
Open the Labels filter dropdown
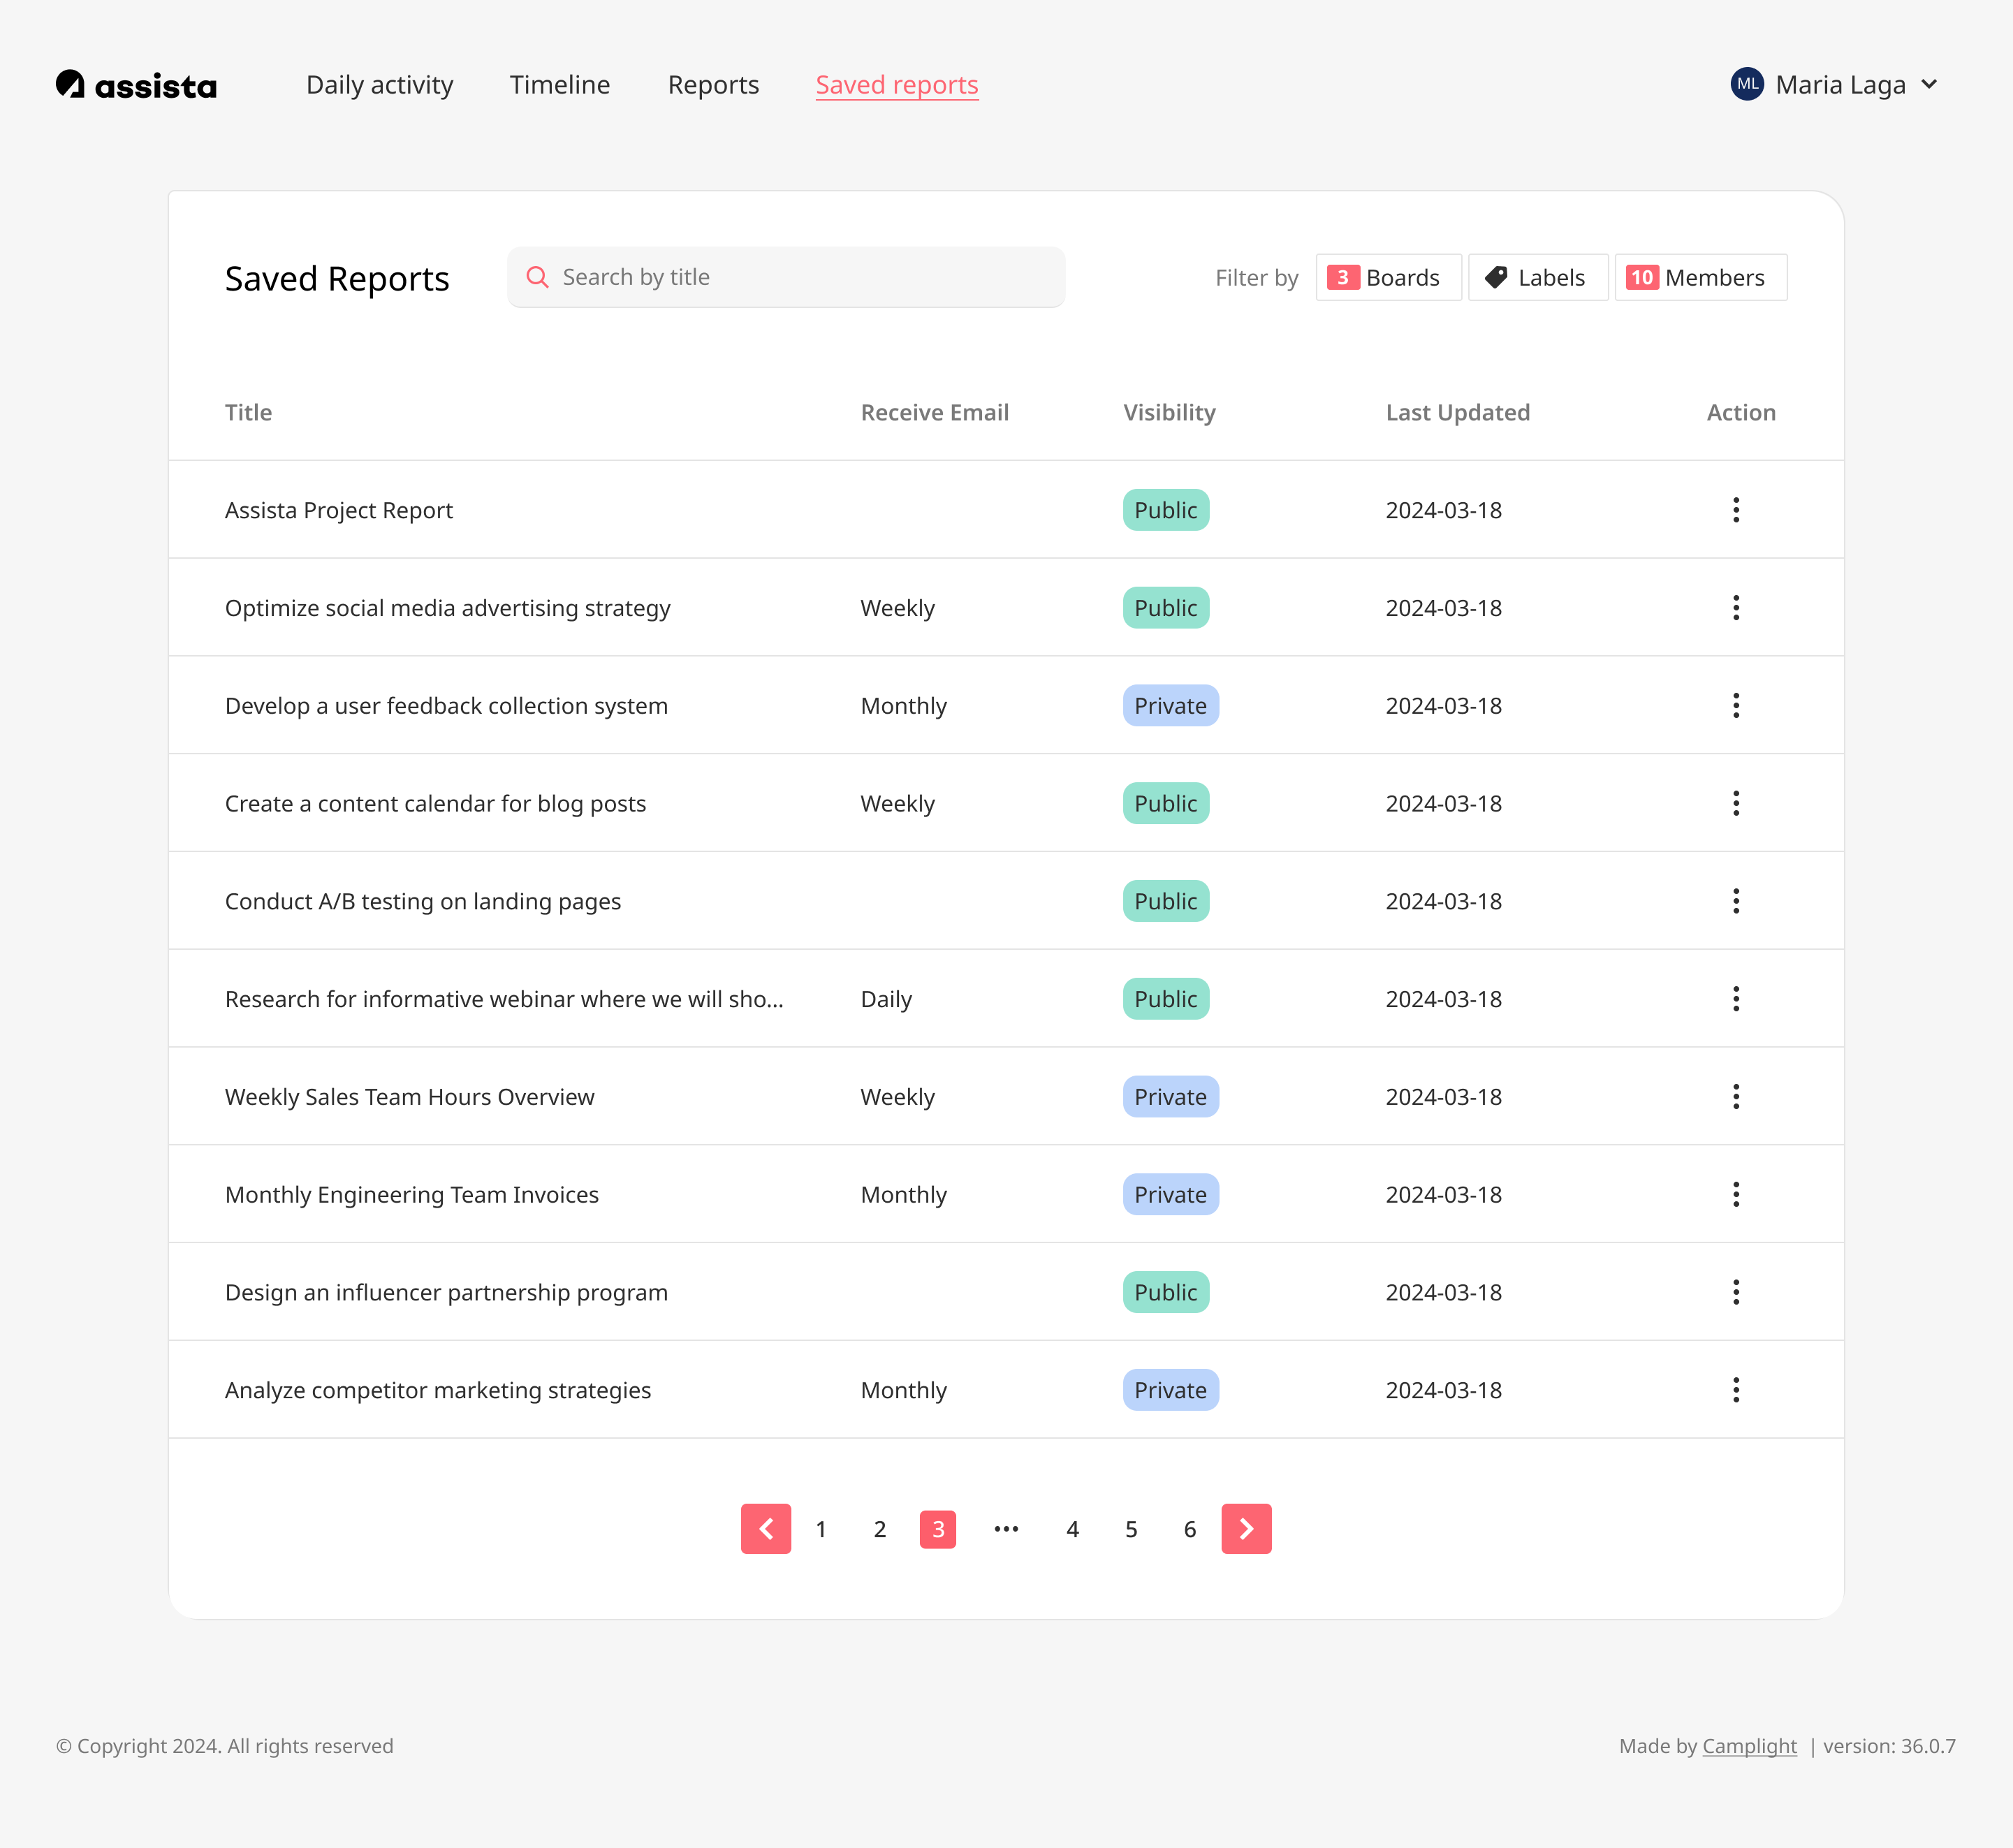point(1537,277)
